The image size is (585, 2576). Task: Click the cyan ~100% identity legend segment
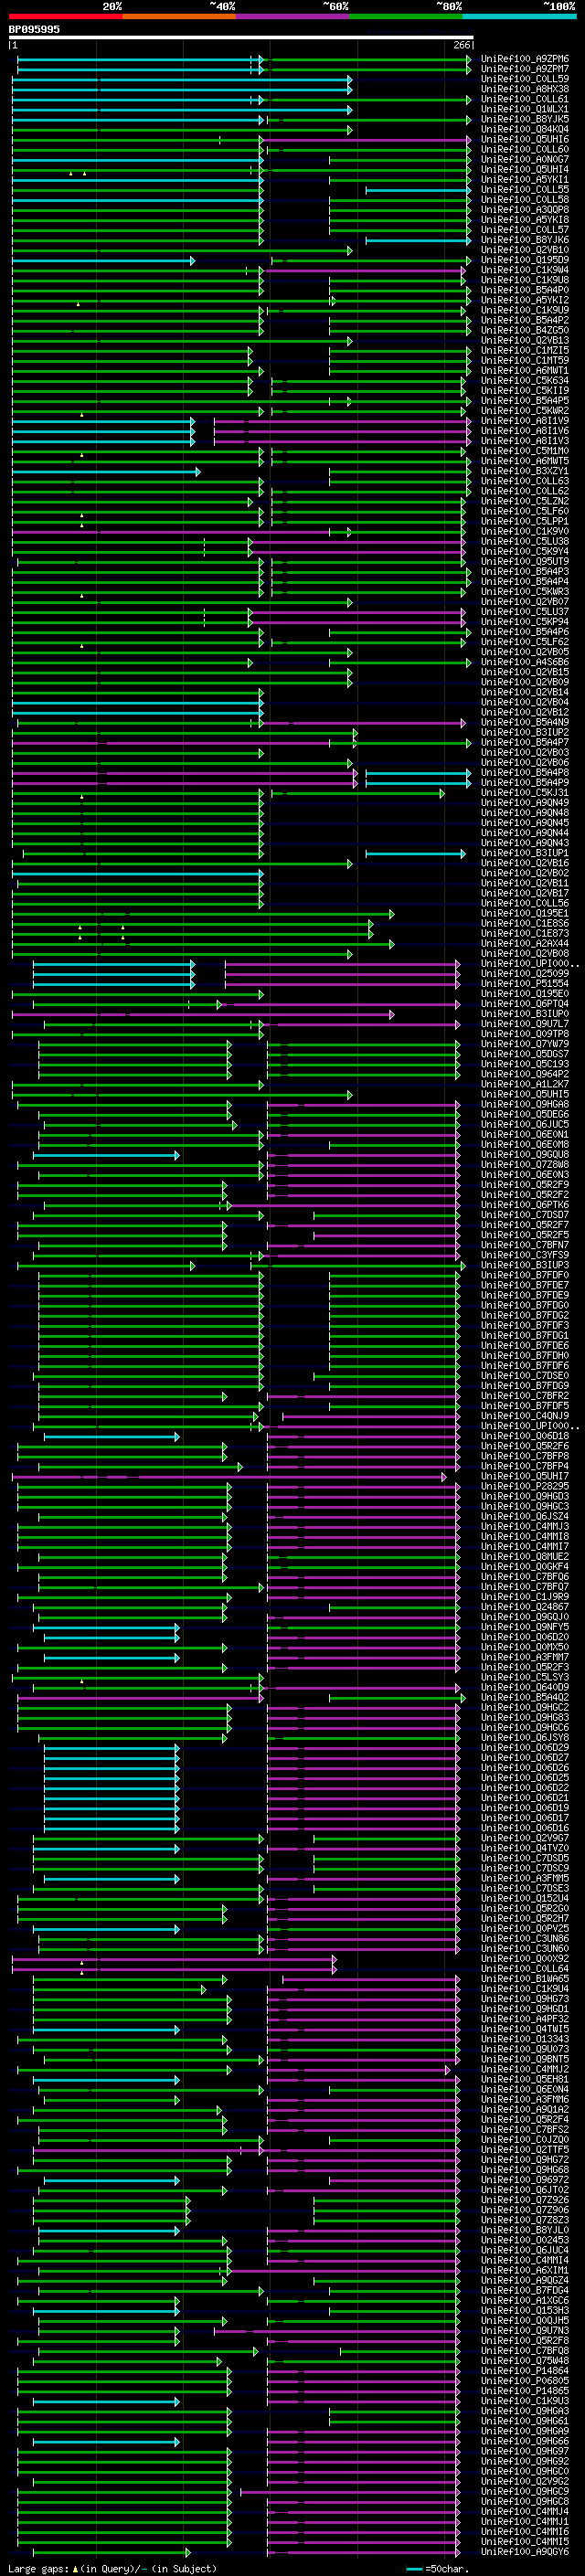519,16
